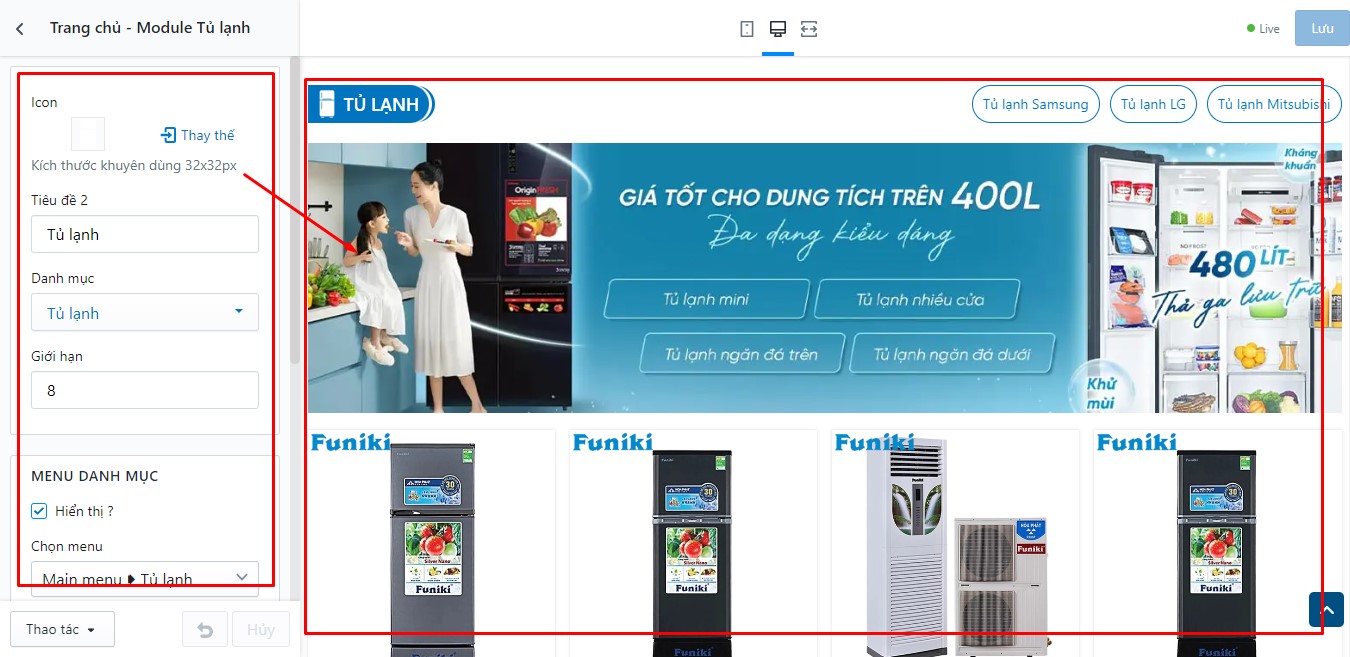
Task: Open the Danh mục dropdown
Action: click(145, 312)
